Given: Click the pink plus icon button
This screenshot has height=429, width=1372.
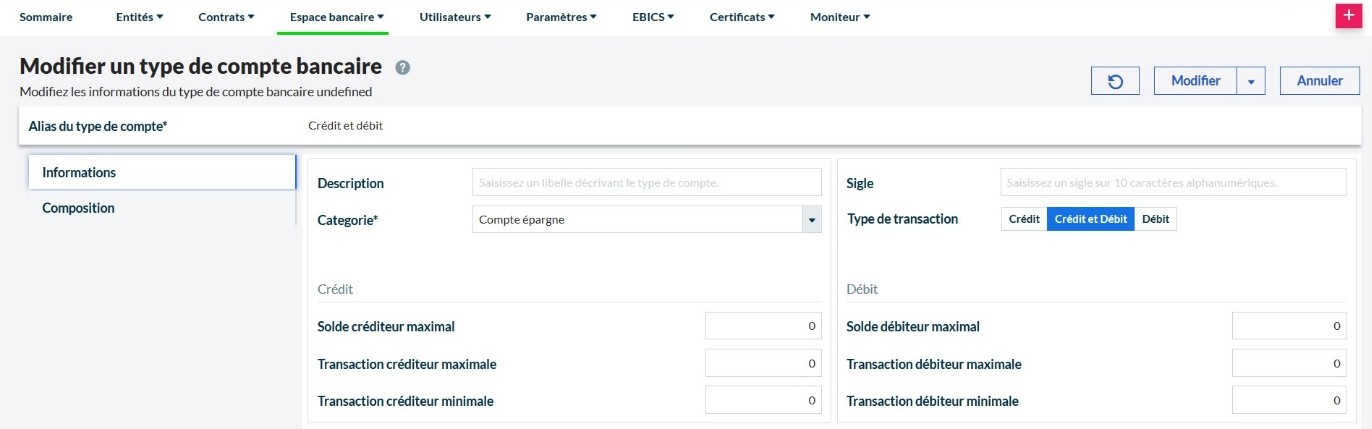Looking at the screenshot, I should click(1349, 17).
